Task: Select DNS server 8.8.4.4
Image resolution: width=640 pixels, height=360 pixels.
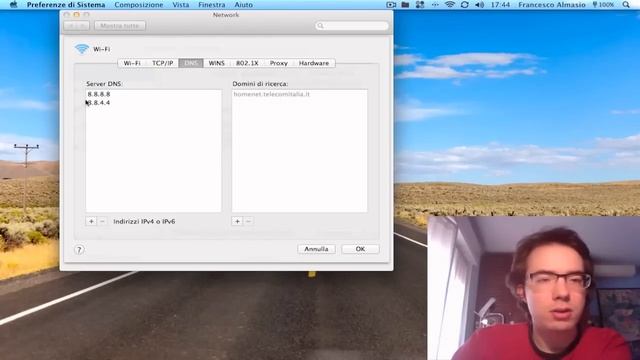Action: [x=98, y=102]
